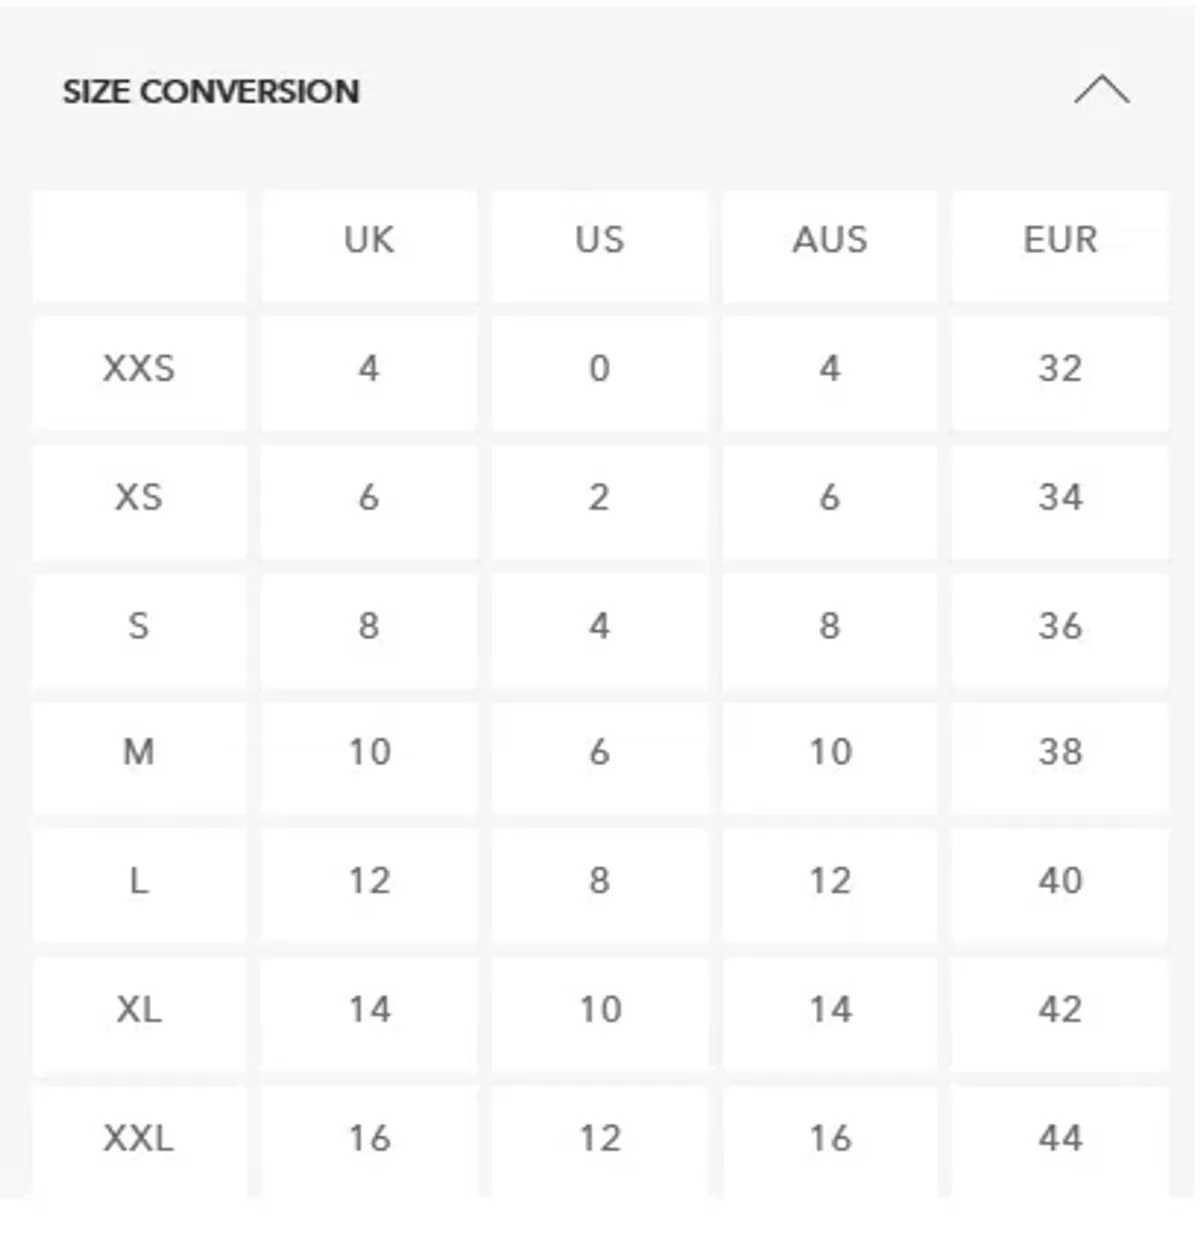1200x1241 pixels.
Task: Click the XS size row label
Action: [x=139, y=497]
